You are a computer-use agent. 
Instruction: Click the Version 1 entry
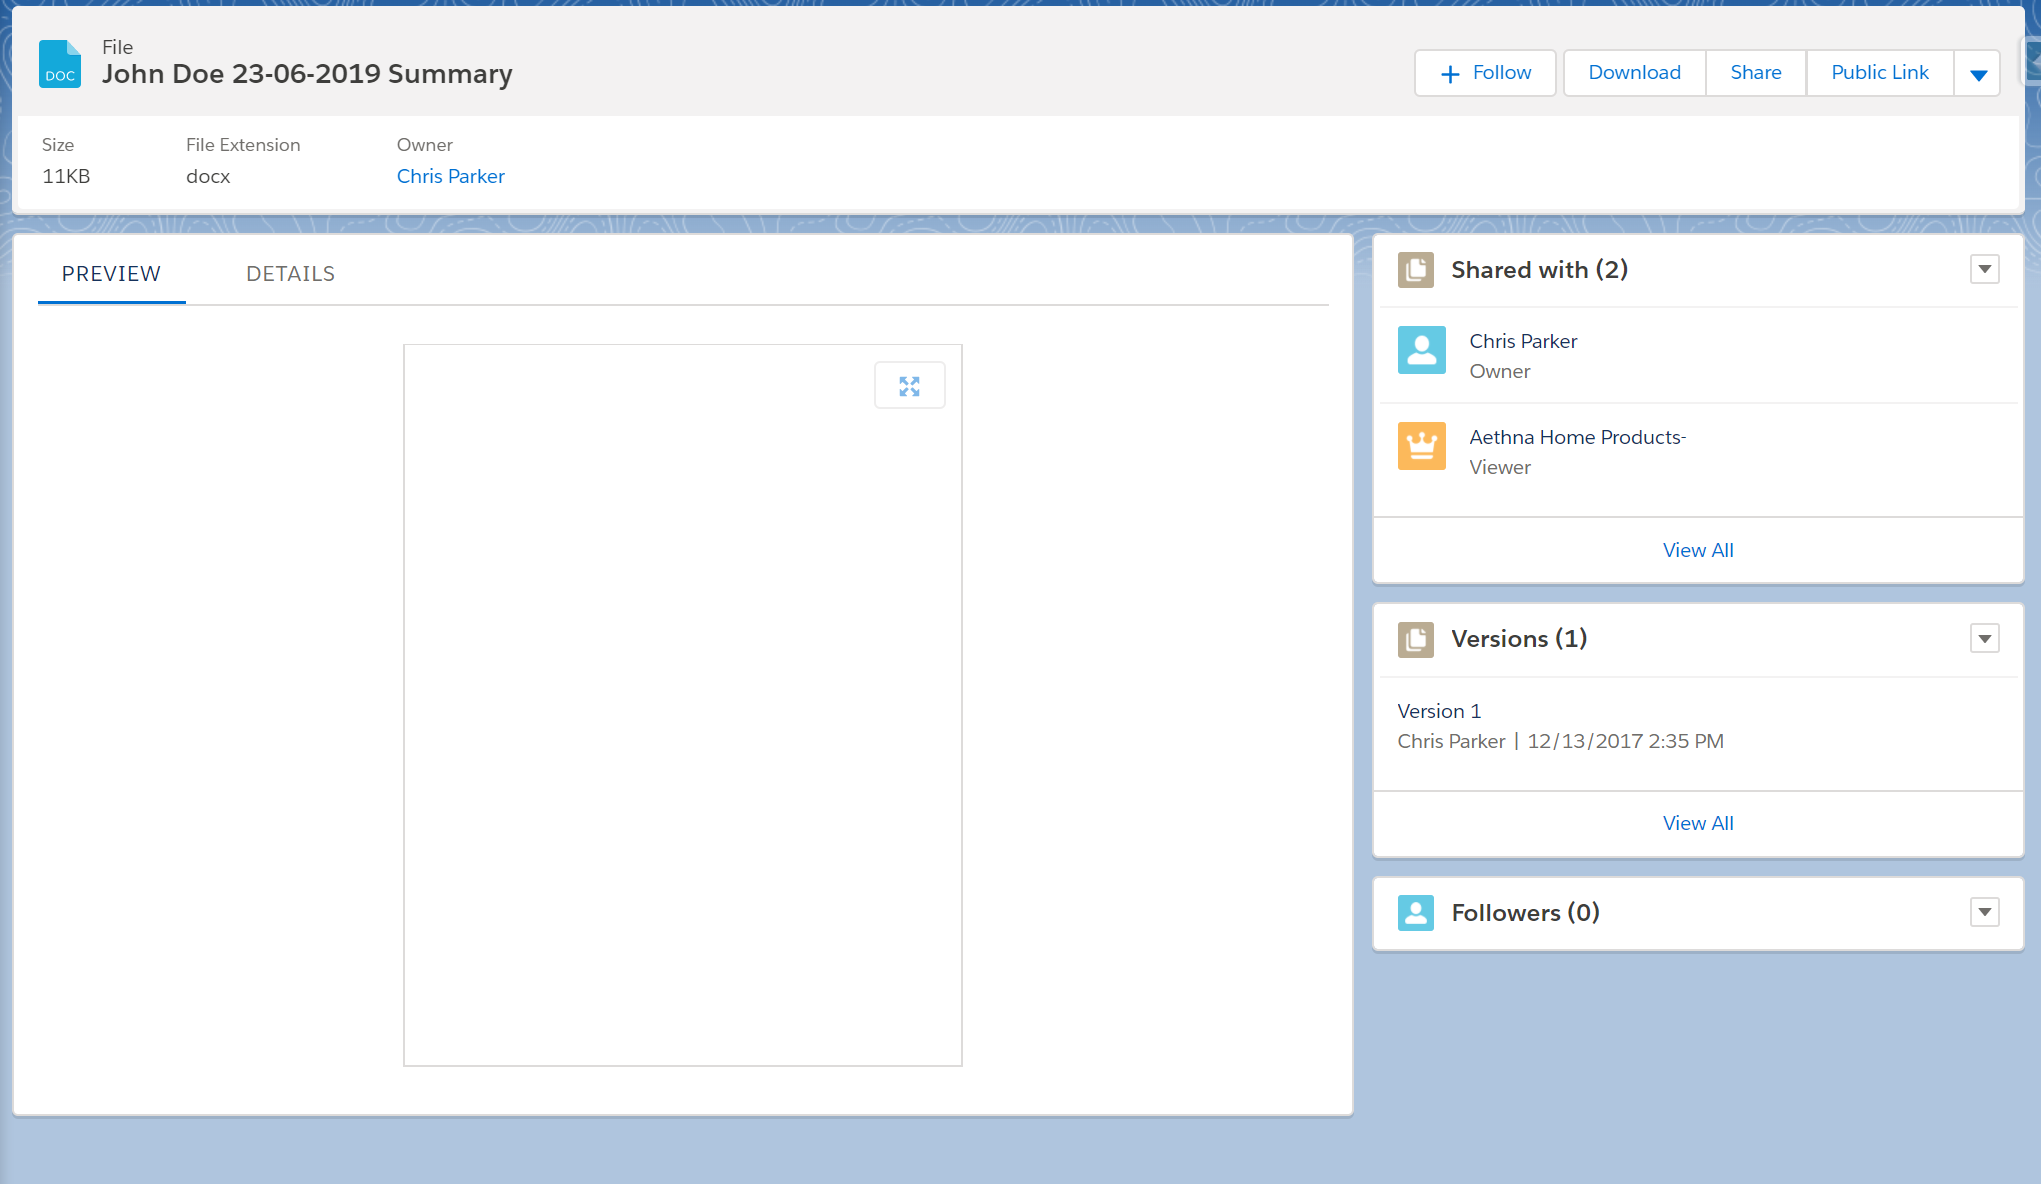tap(1438, 711)
